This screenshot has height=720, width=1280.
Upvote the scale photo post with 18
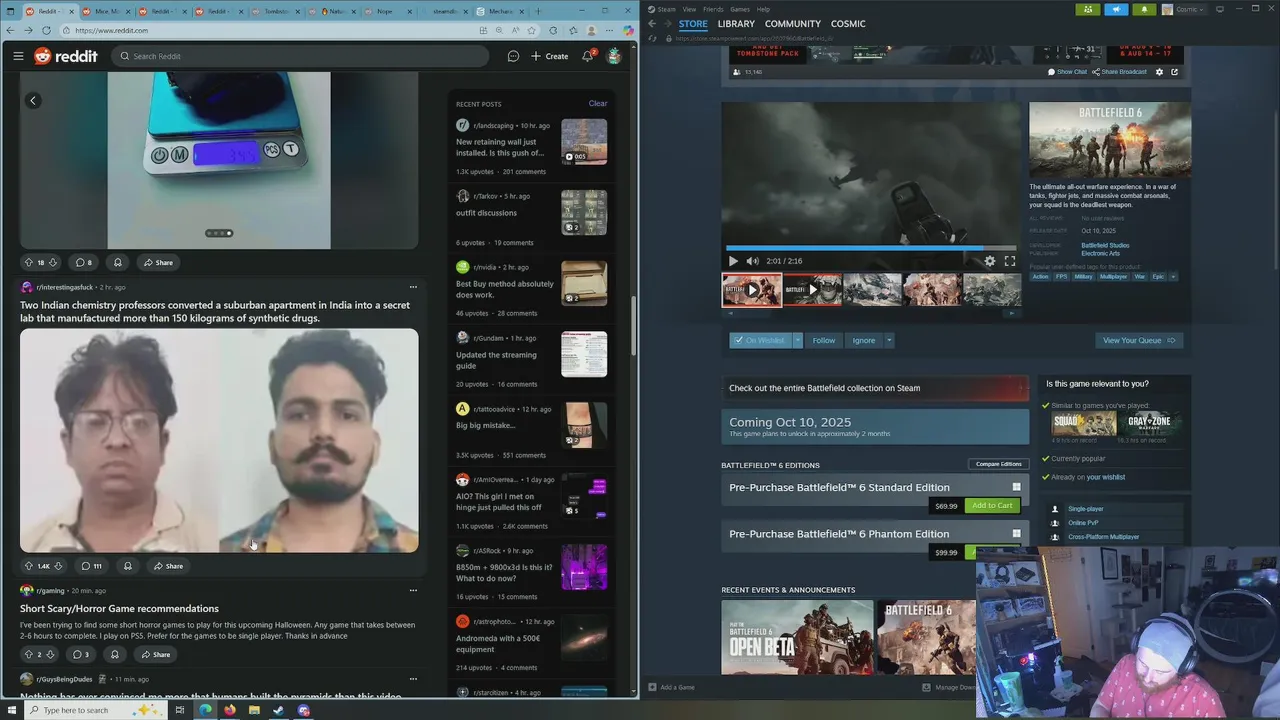(28, 262)
